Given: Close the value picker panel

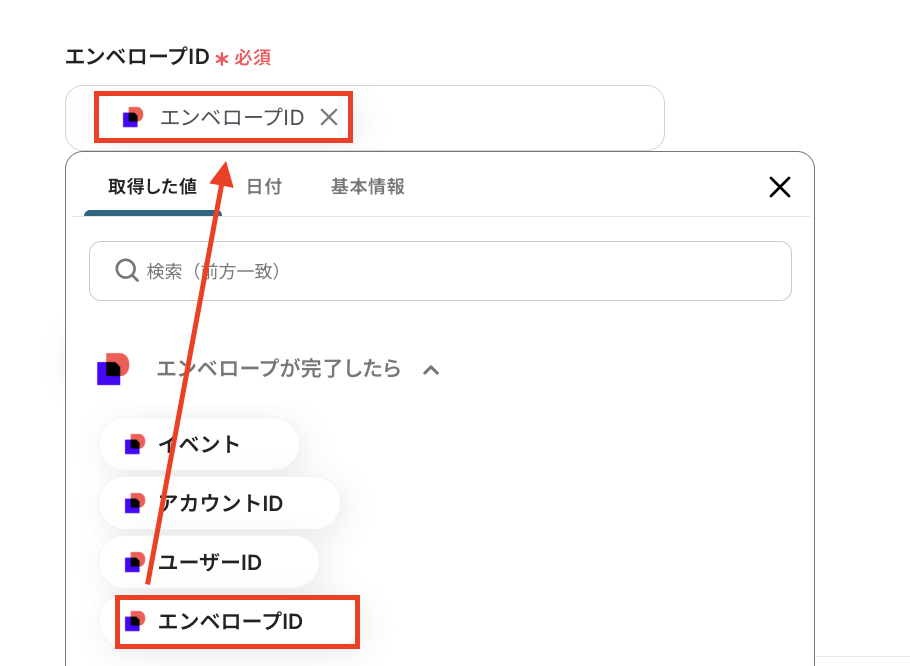Looking at the screenshot, I should pos(779,187).
